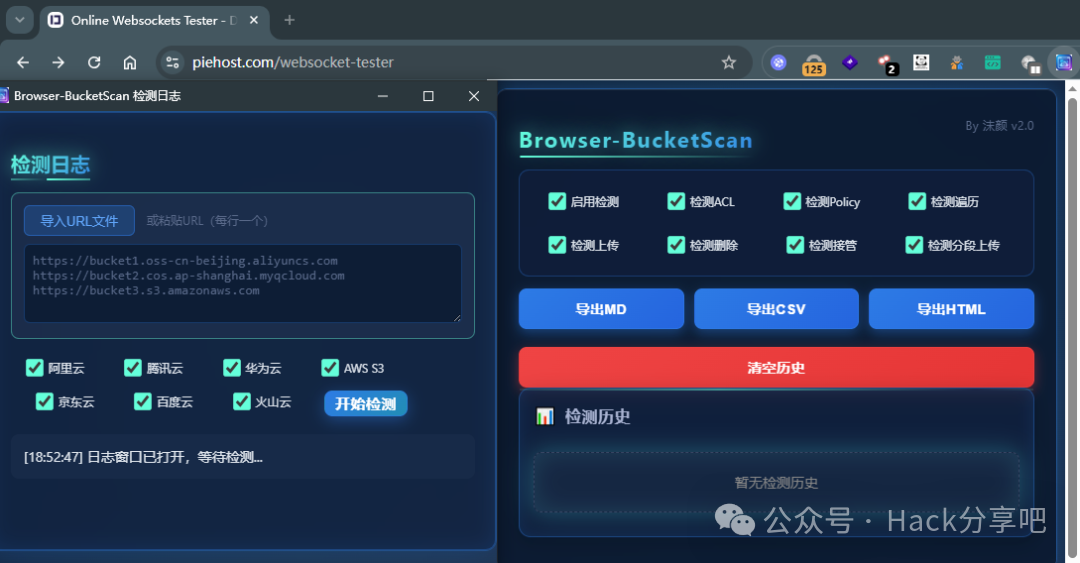Image resolution: width=1080 pixels, height=563 pixels.
Task: Open the grey cloud extension icon
Action: pyautogui.click(x=1030, y=64)
